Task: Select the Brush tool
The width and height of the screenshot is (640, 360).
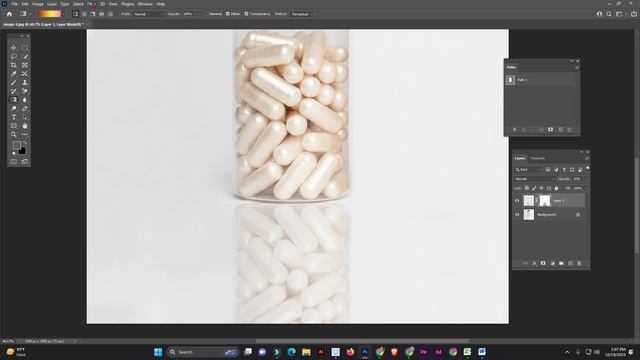Action: [13, 82]
